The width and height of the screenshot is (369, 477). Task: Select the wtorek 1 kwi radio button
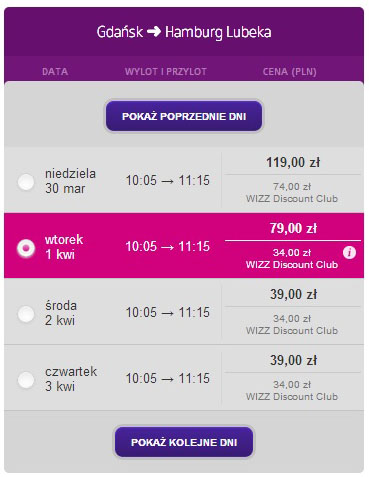(x=26, y=248)
